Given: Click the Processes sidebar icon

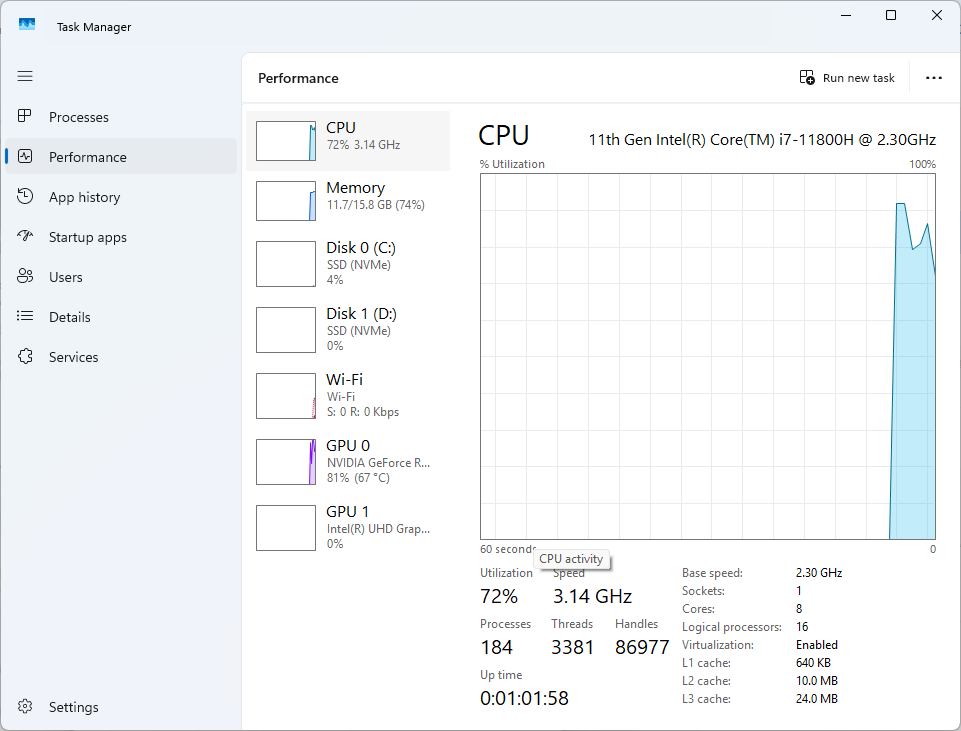Looking at the screenshot, I should [x=25, y=116].
